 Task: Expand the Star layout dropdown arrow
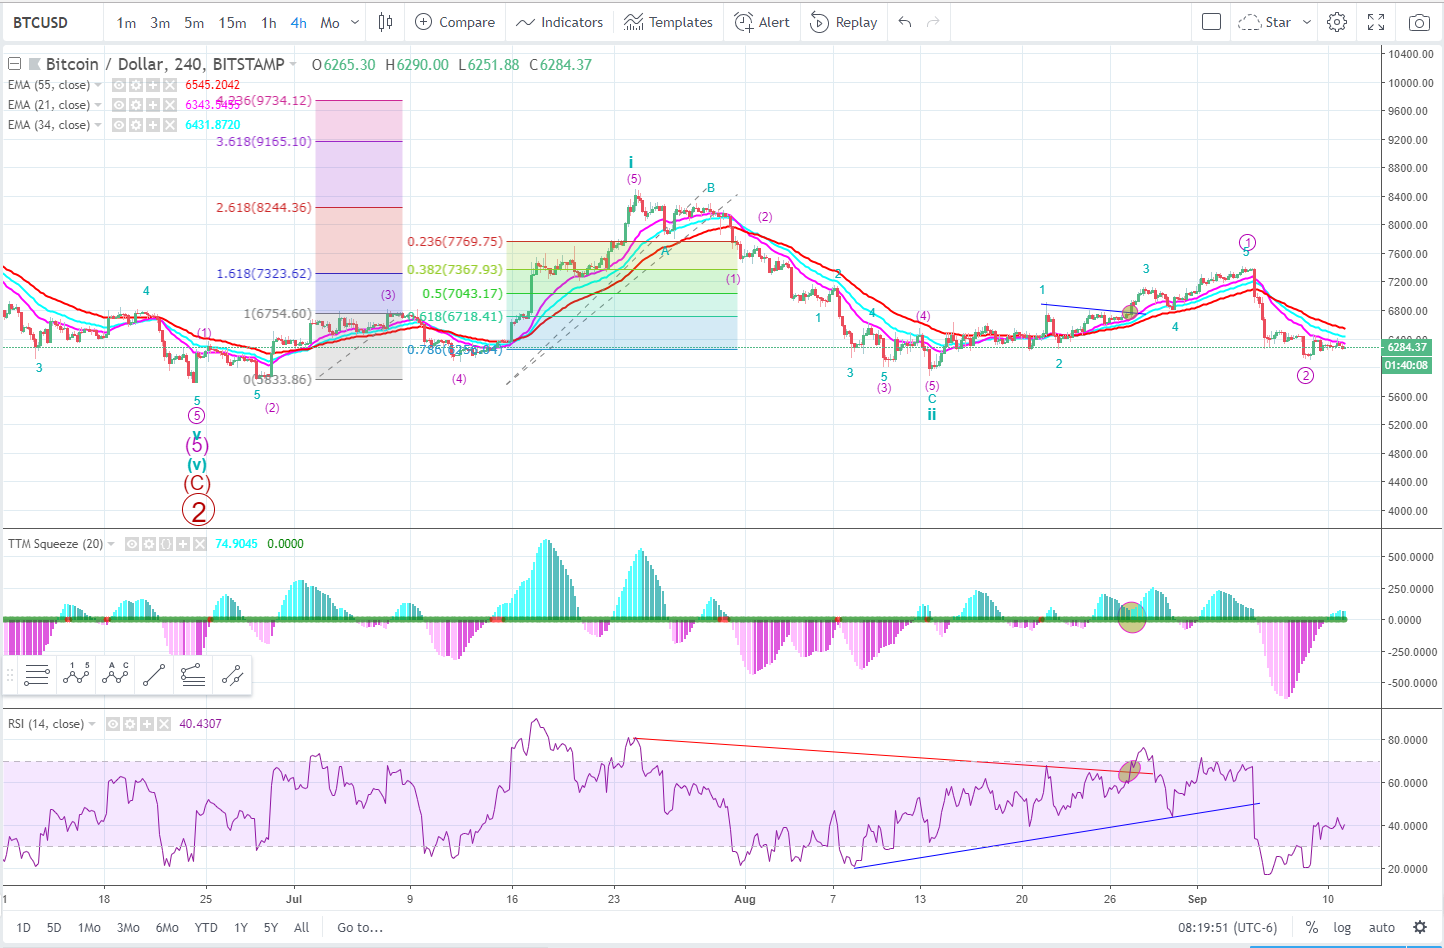pos(1307,22)
